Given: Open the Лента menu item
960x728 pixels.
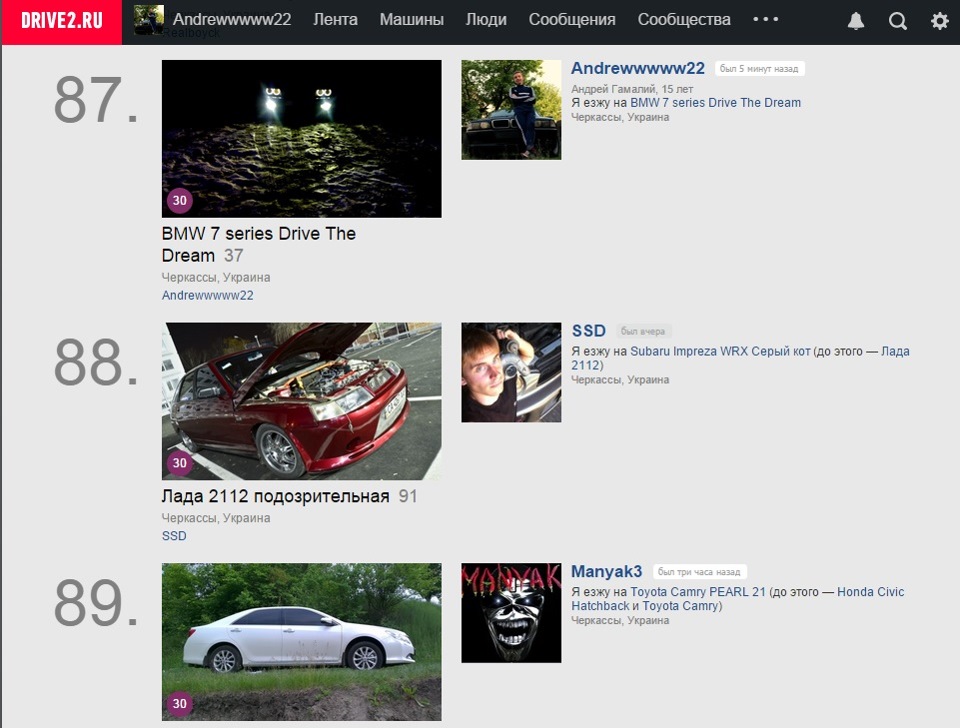Looking at the screenshot, I should pos(336,20).
